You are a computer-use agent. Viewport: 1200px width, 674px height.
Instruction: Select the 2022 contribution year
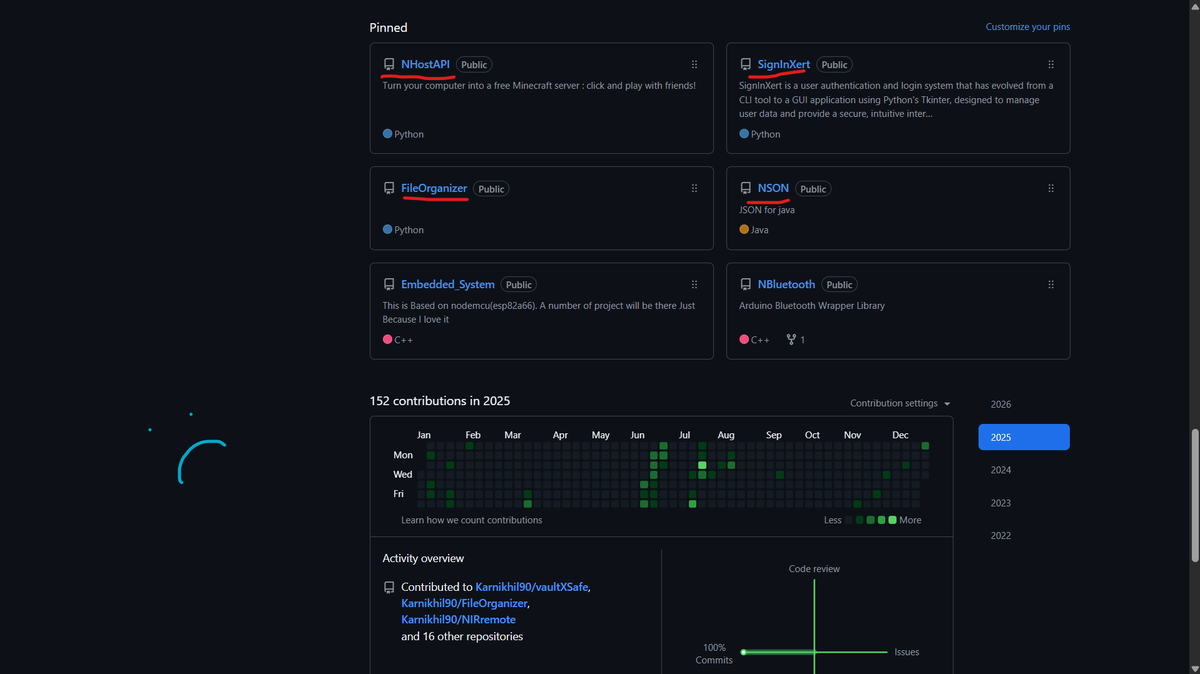(x=1001, y=535)
